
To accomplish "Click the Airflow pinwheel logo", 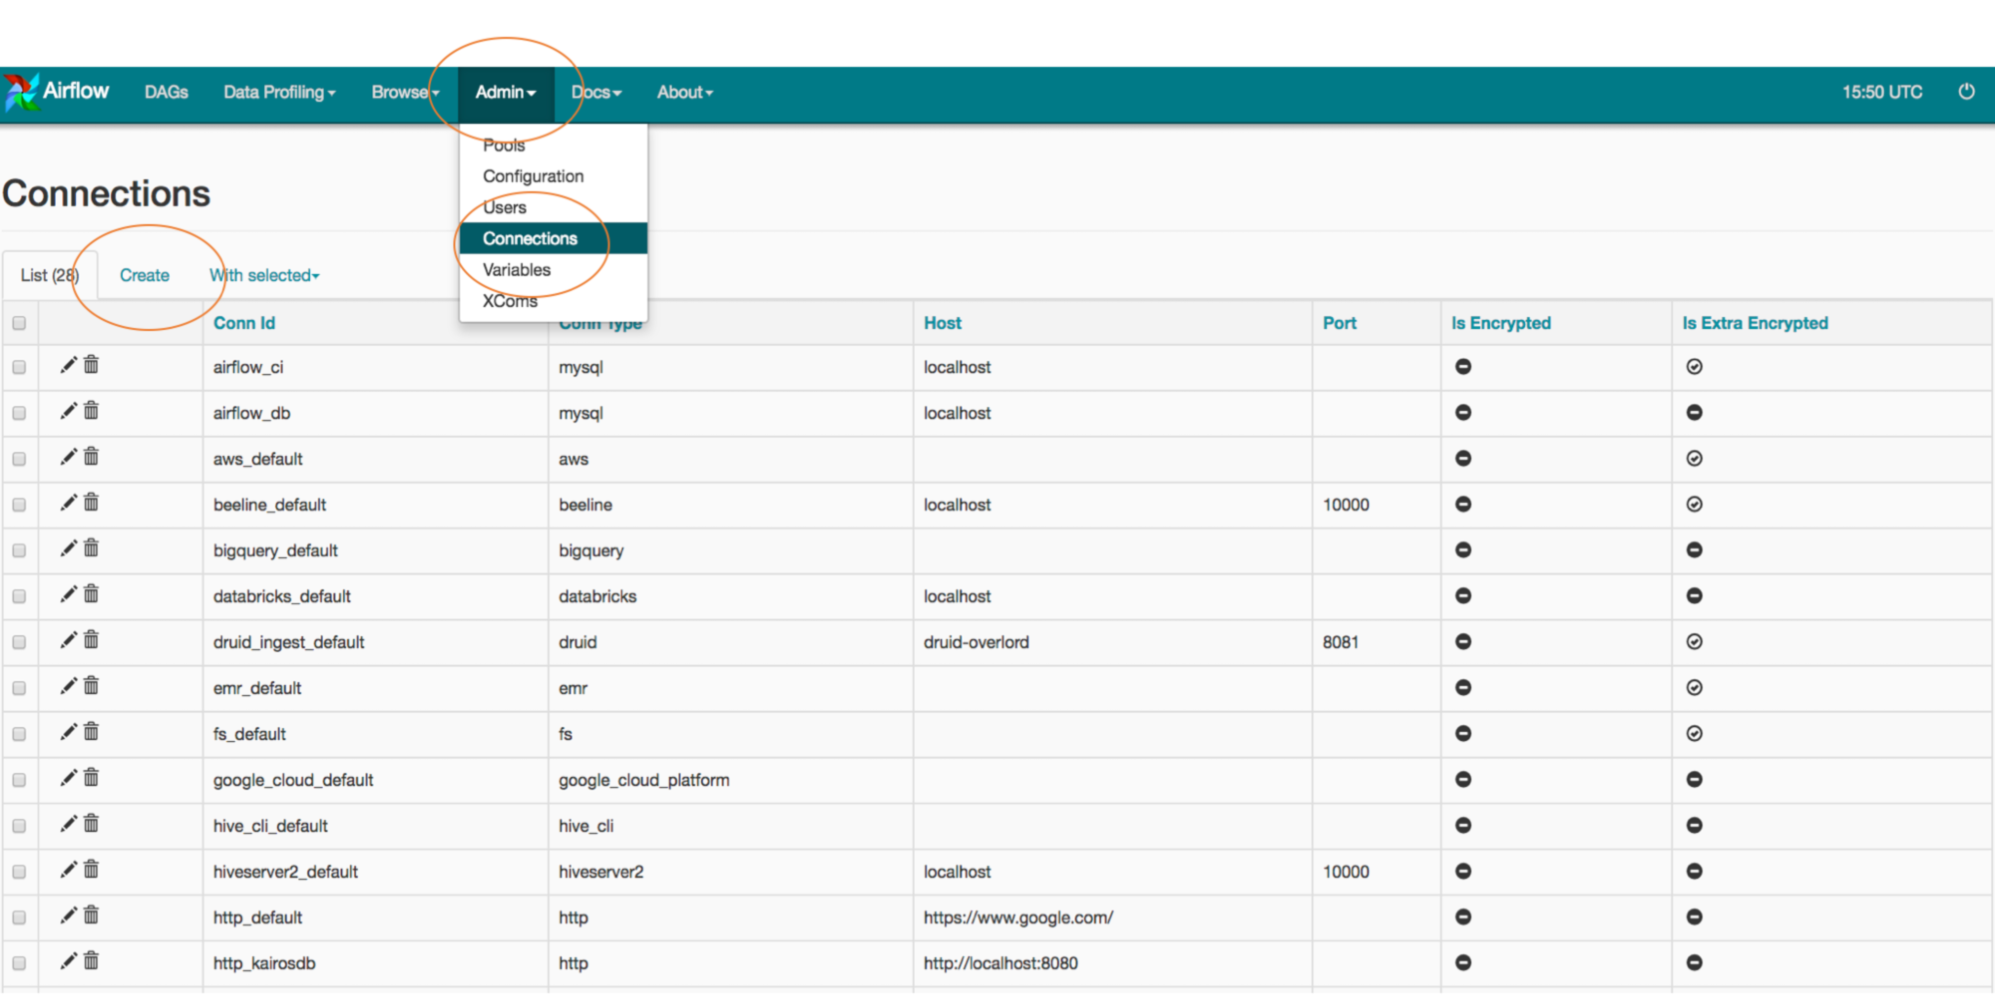I will pos(21,92).
